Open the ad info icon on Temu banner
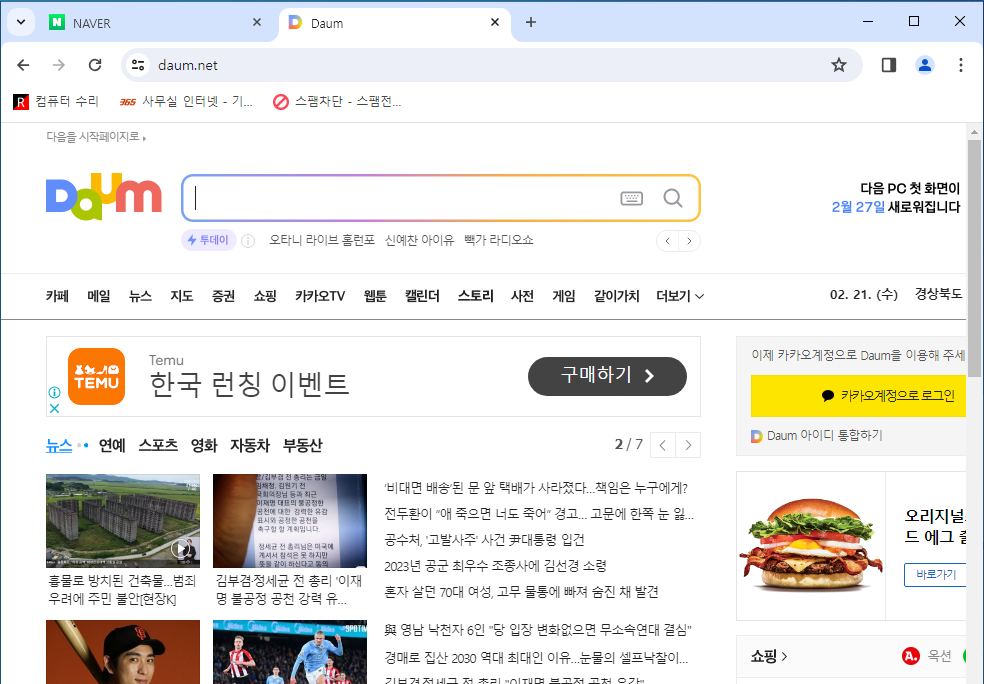 coord(55,392)
